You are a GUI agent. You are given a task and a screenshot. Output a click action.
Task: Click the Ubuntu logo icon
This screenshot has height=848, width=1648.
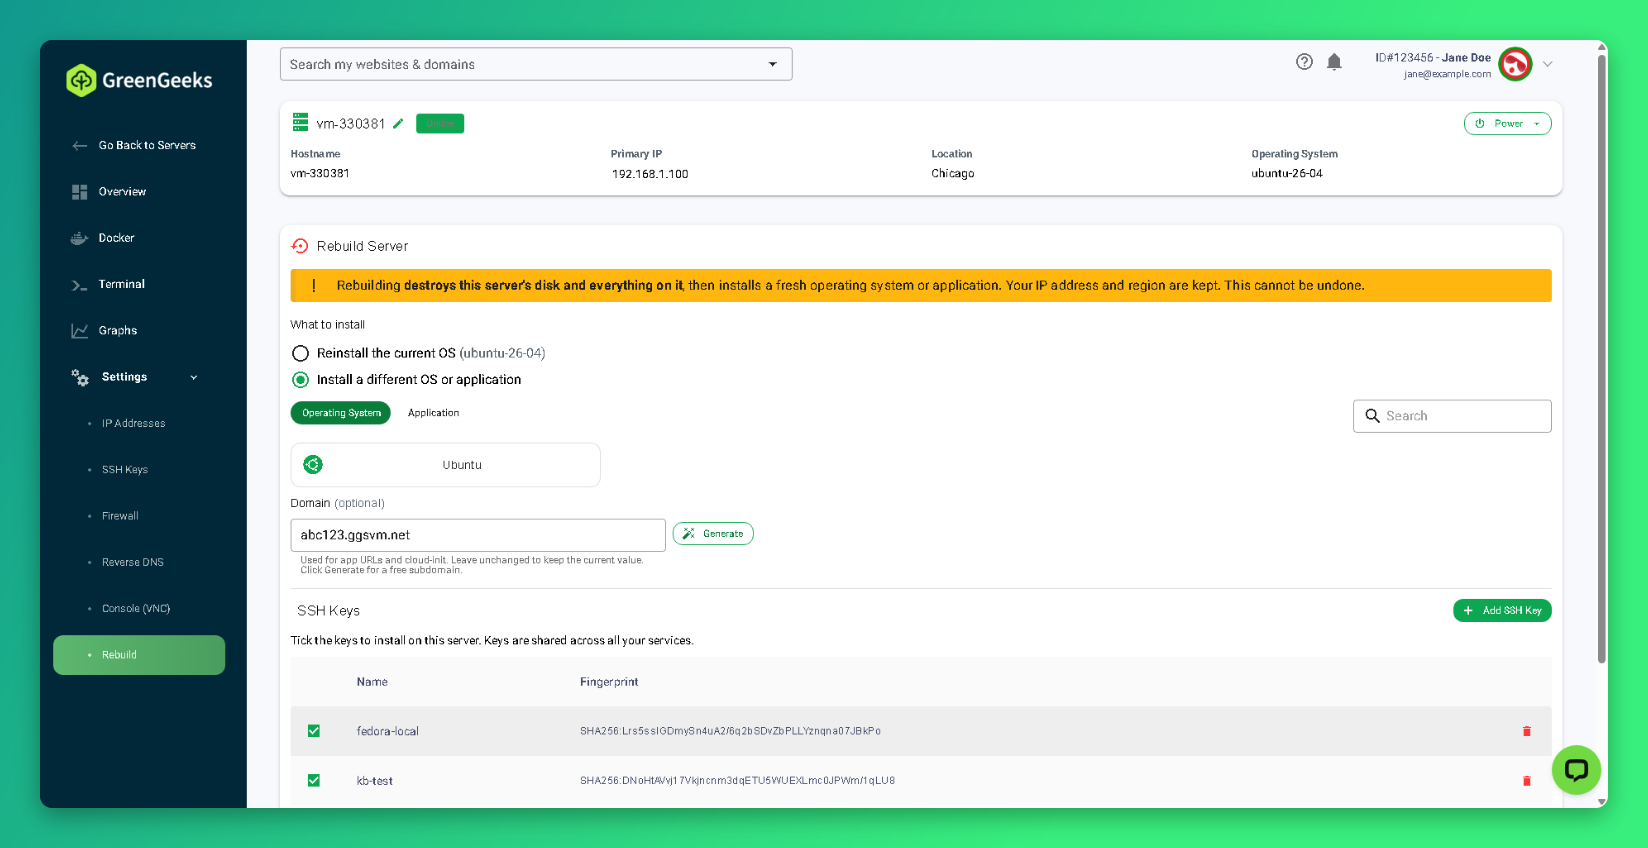pos(313,465)
